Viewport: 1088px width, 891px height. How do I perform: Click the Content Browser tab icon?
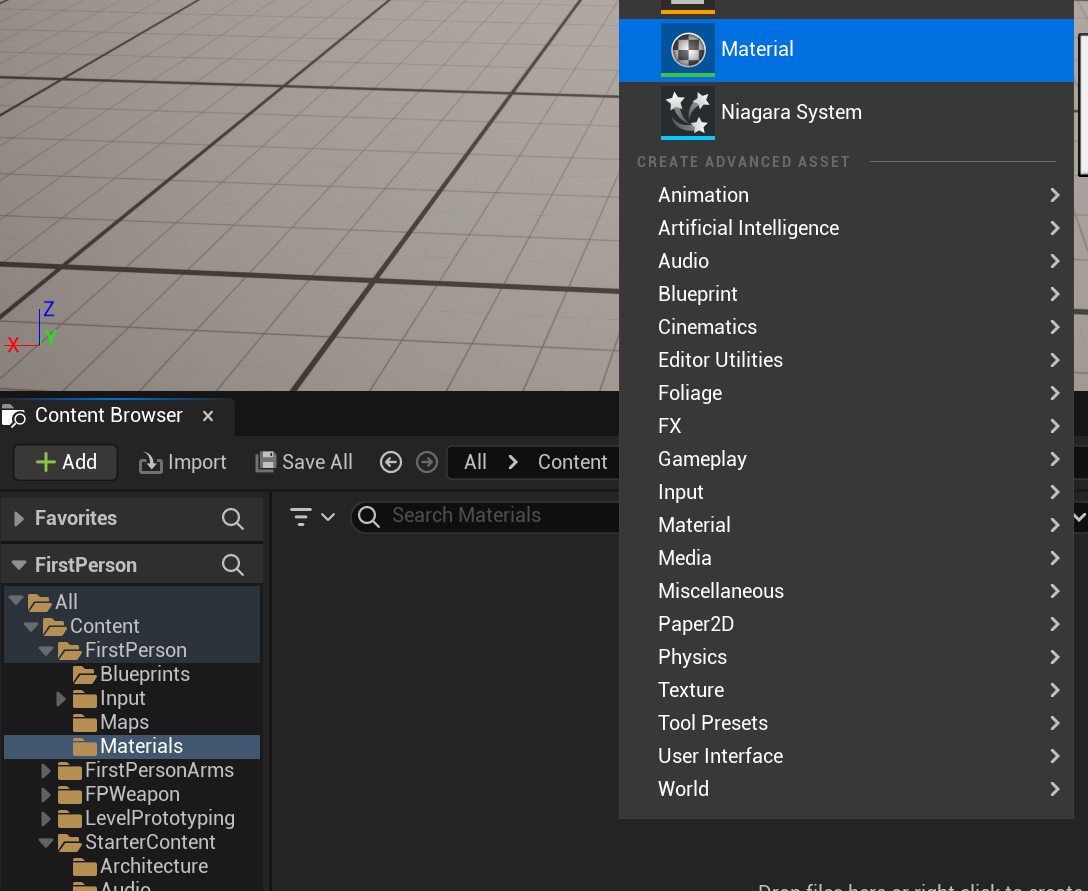[14, 416]
